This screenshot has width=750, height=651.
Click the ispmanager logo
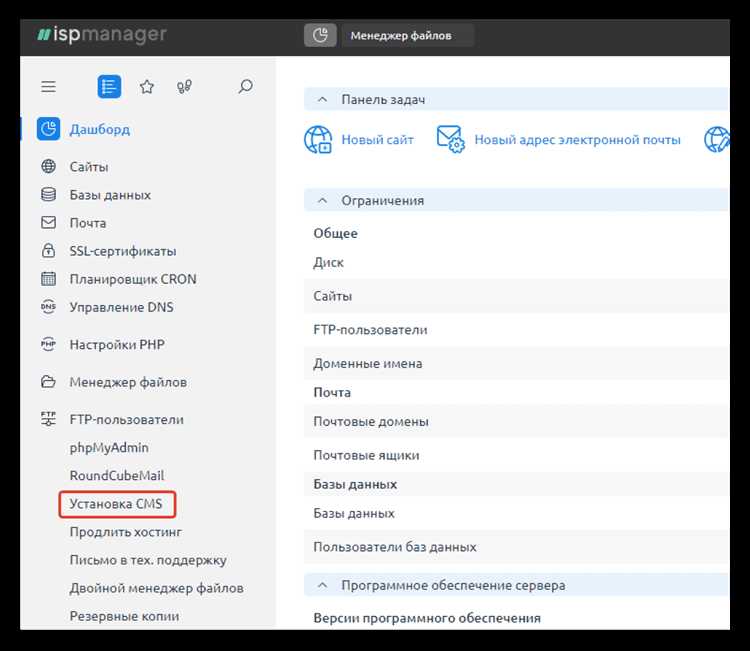pos(101,35)
